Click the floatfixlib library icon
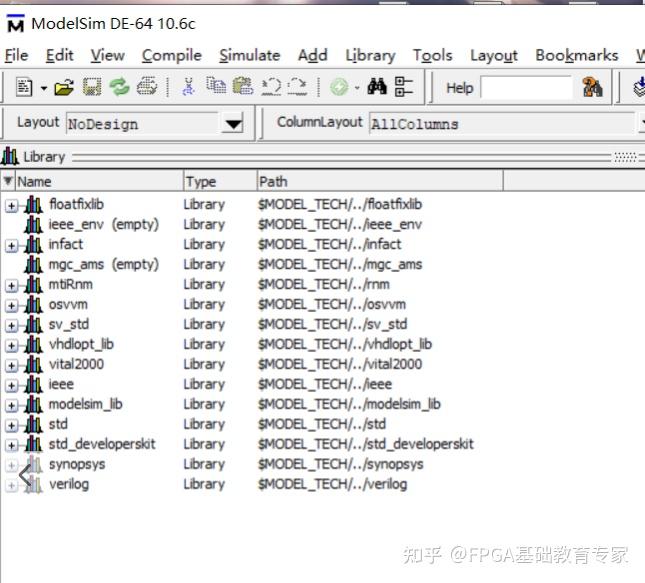This screenshot has height=583, width=645. coord(33,204)
